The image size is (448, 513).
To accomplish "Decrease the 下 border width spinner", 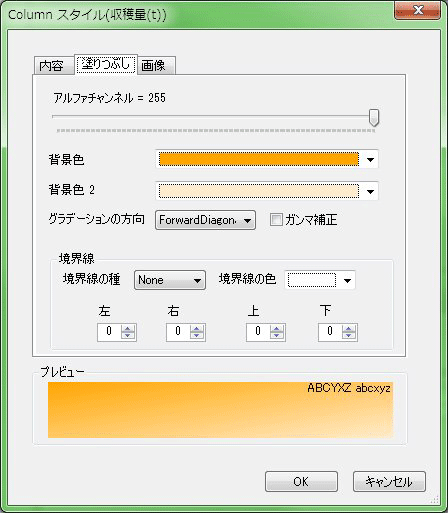I will tap(349, 335).
